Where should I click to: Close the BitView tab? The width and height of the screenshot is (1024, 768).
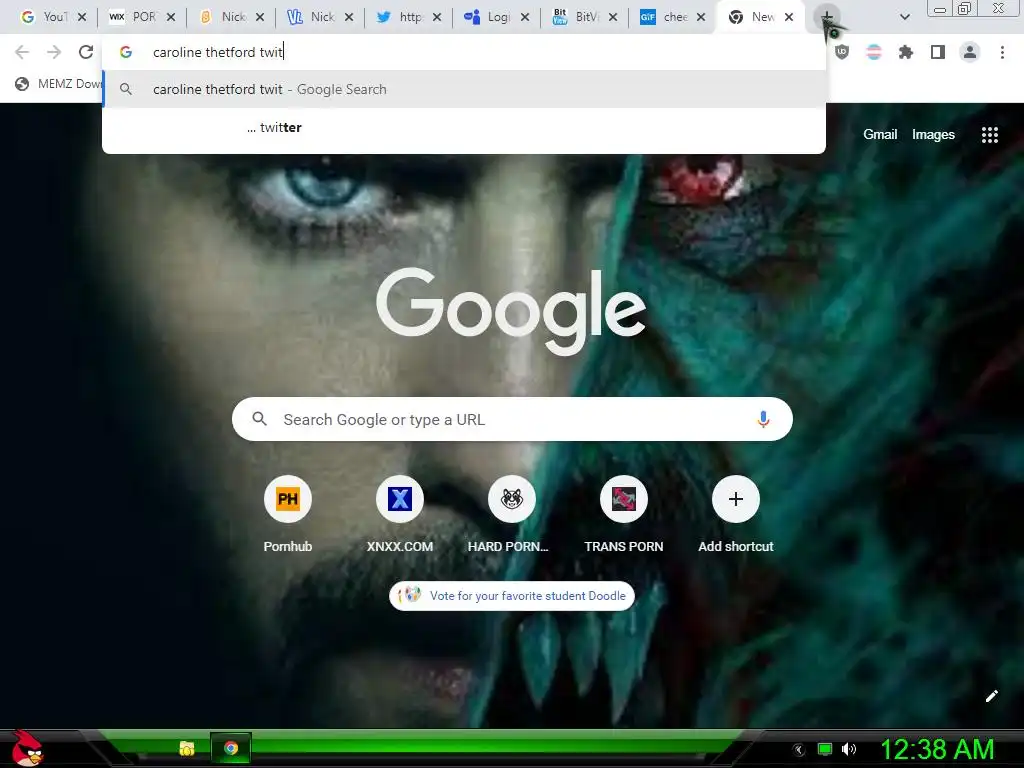(613, 17)
